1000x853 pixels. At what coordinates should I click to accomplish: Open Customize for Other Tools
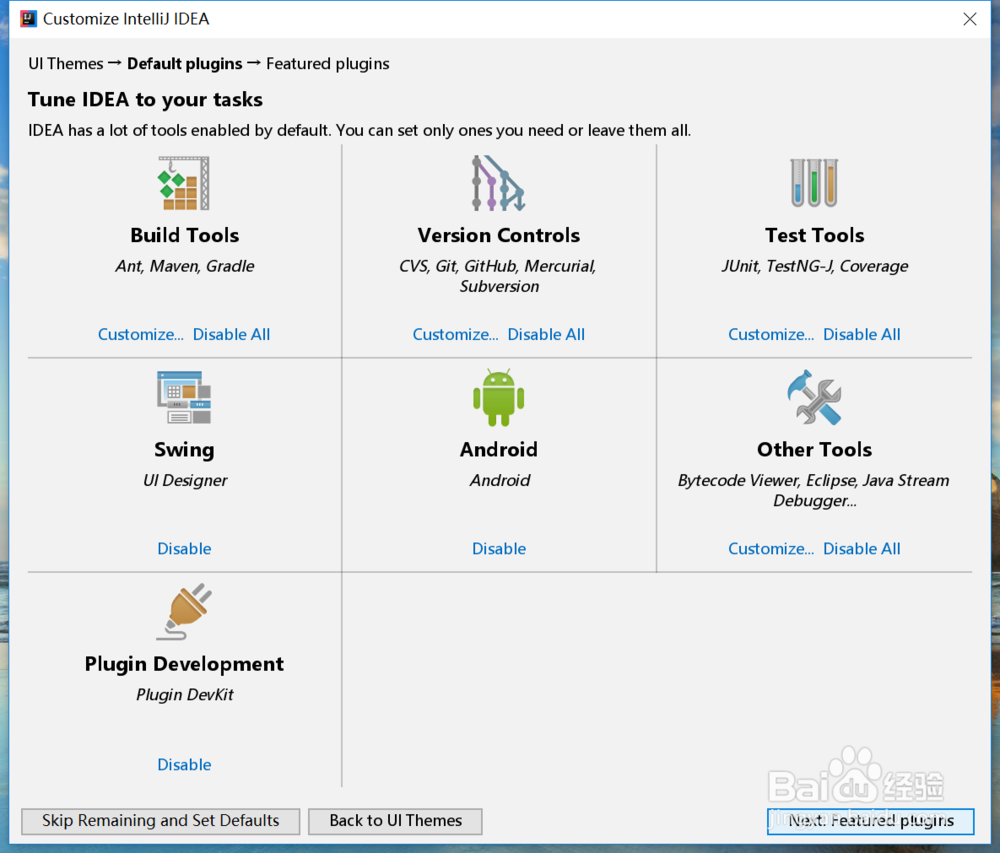[771, 548]
